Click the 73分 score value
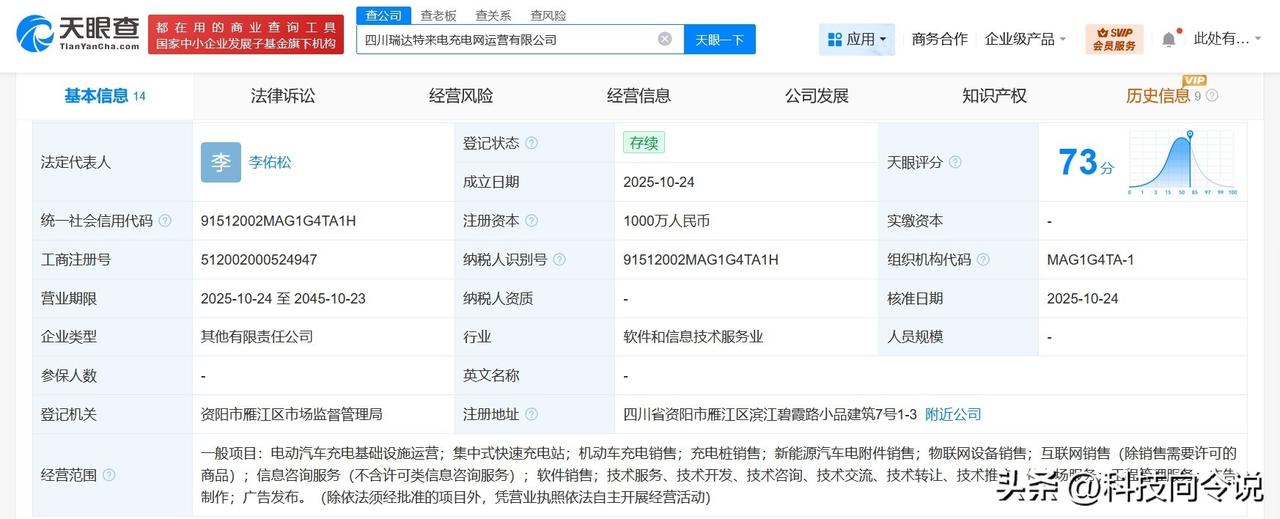This screenshot has height=519, width=1280. tap(1086, 162)
